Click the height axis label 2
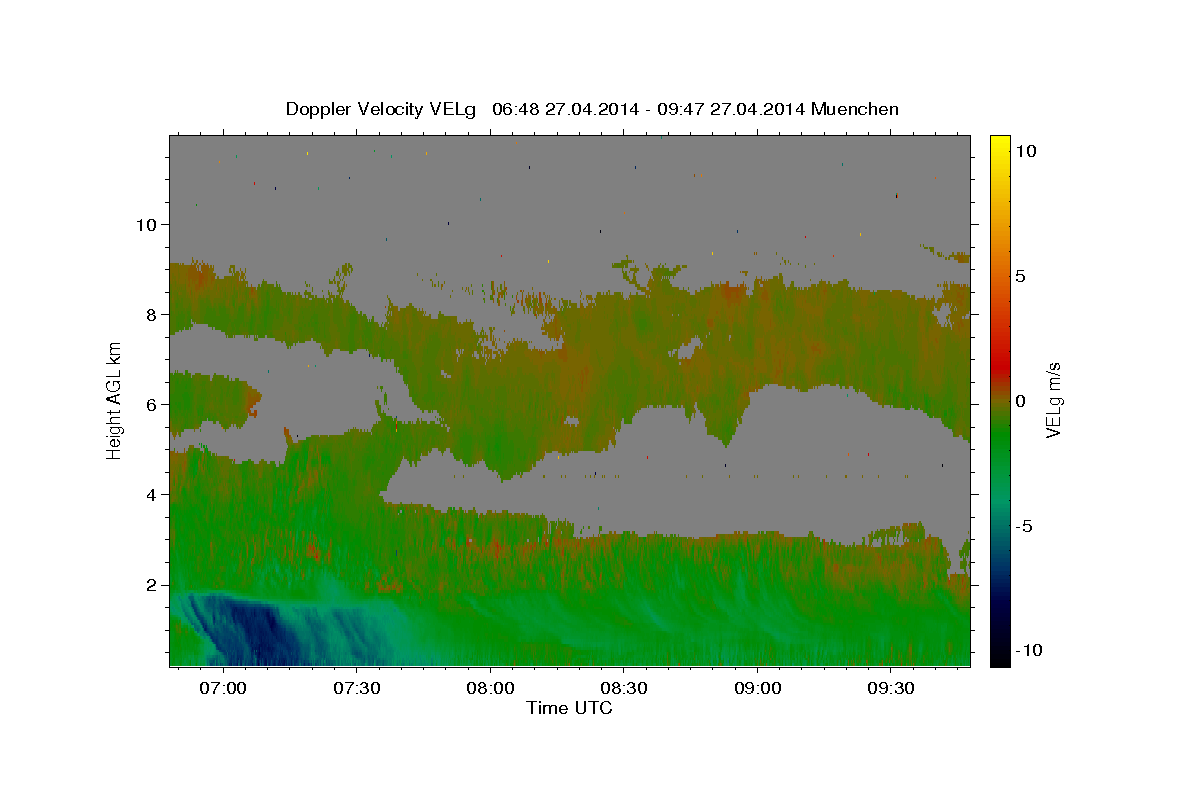Screen dimensions: 1200x800 pos(150,584)
